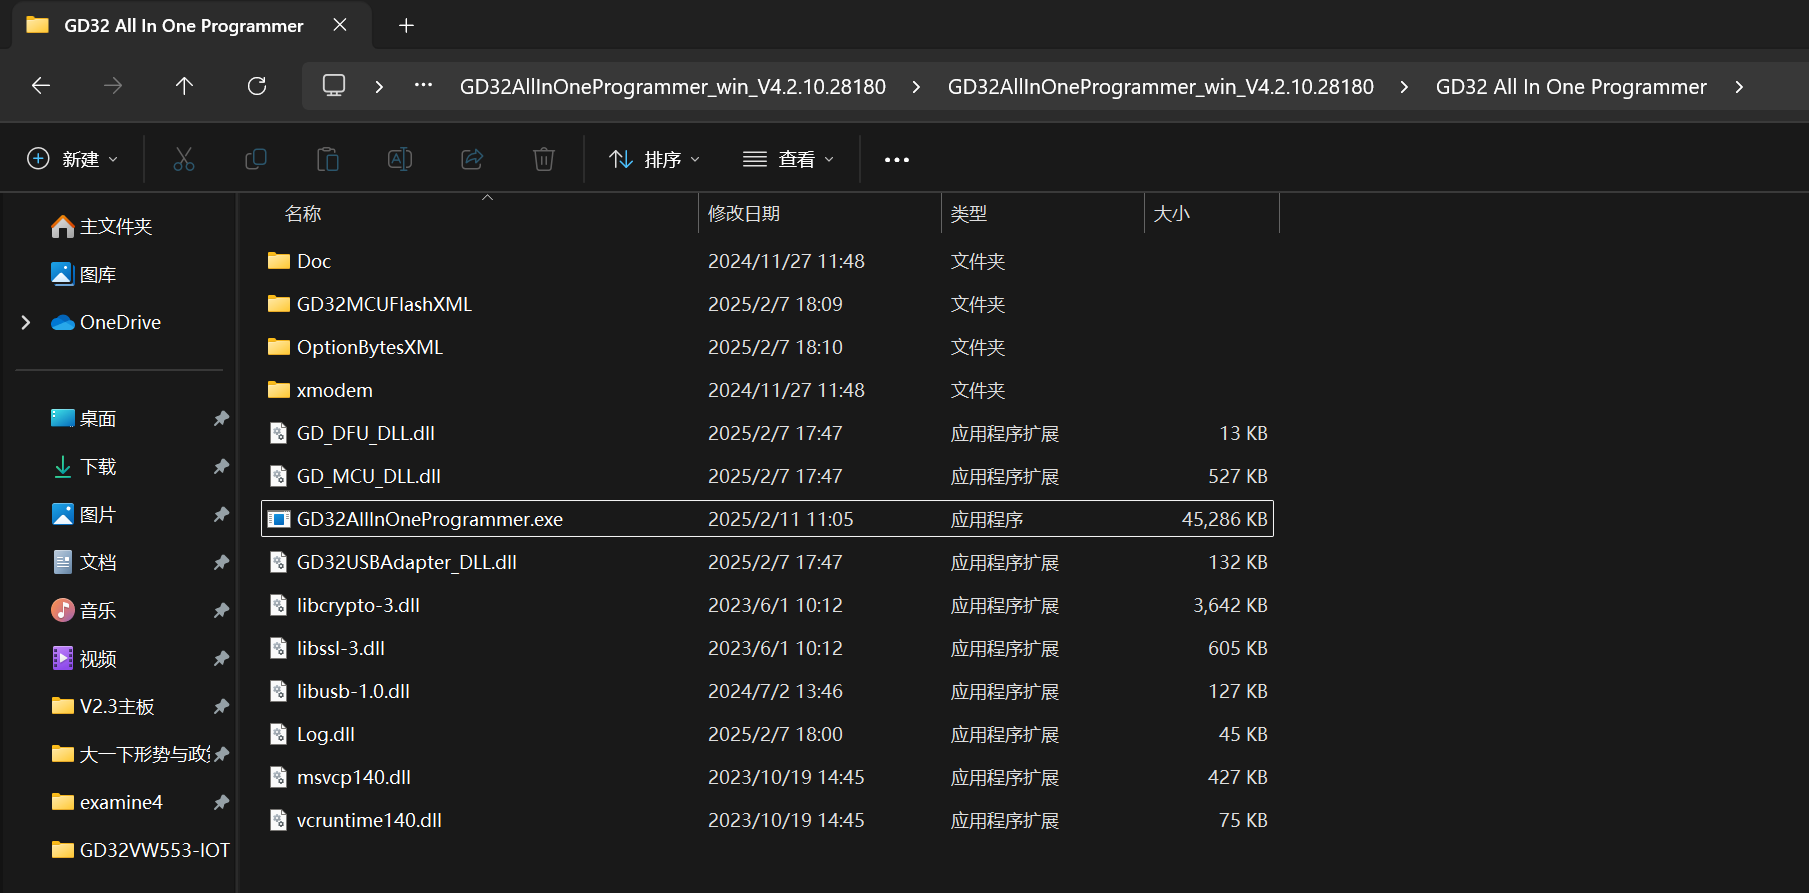Screen dimensions: 1809x893
Task: Expand chevron after first GD32AllInOneProgrammer_win breadcrumb
Action: point(916,87)
